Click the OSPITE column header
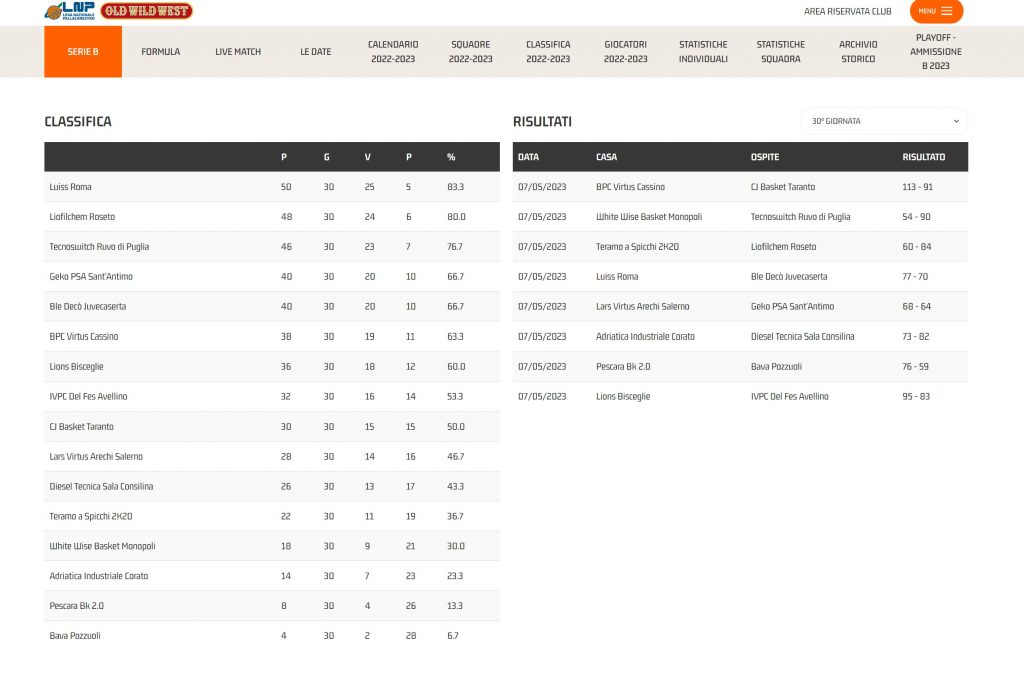Viewport: 1024px width, 678px height. click(x=765, y=157)
